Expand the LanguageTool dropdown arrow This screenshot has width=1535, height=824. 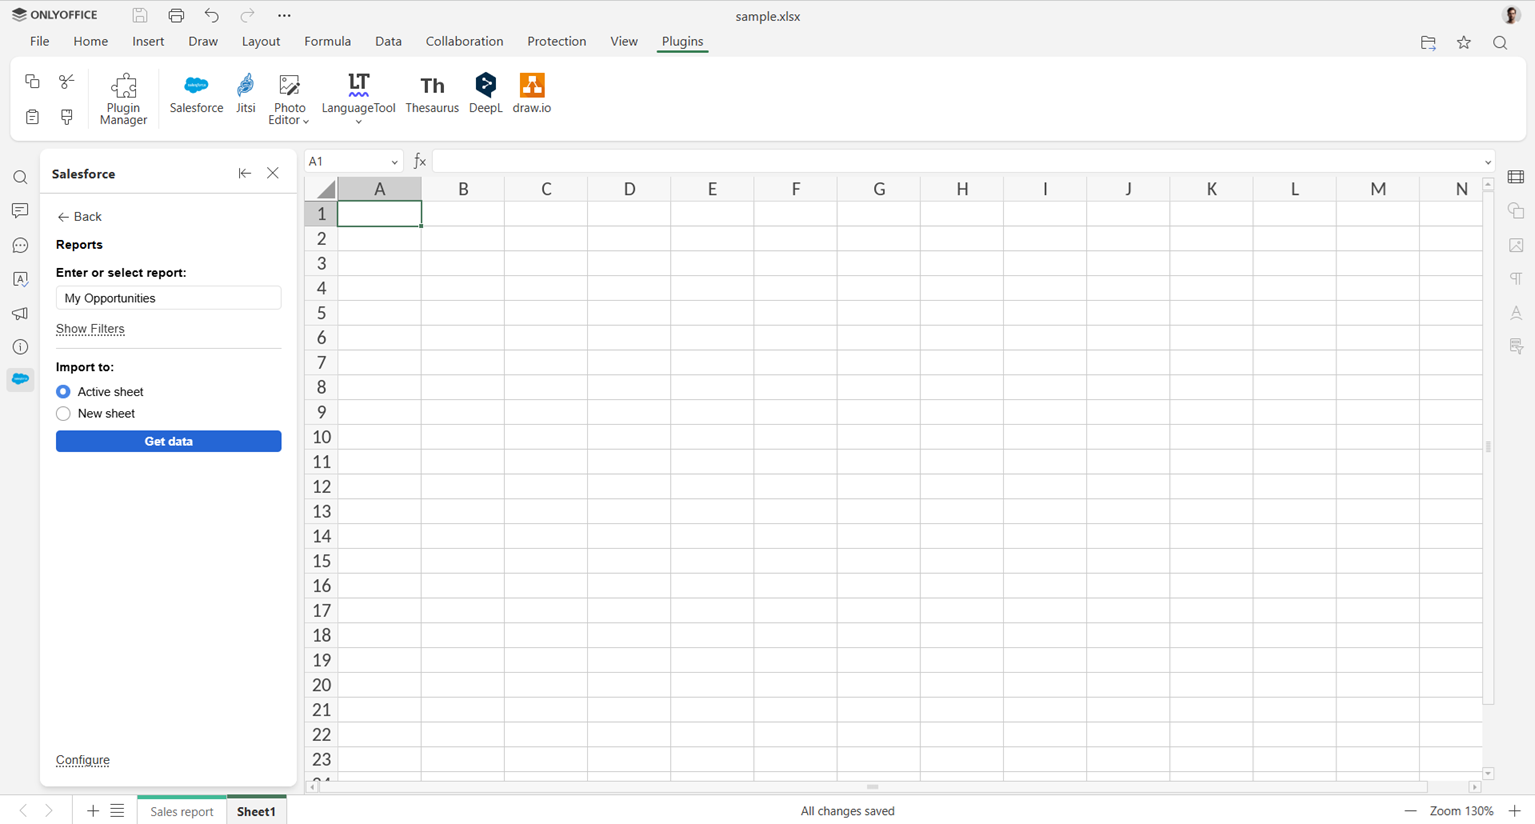pyautogui.click(x=358, y=122)
